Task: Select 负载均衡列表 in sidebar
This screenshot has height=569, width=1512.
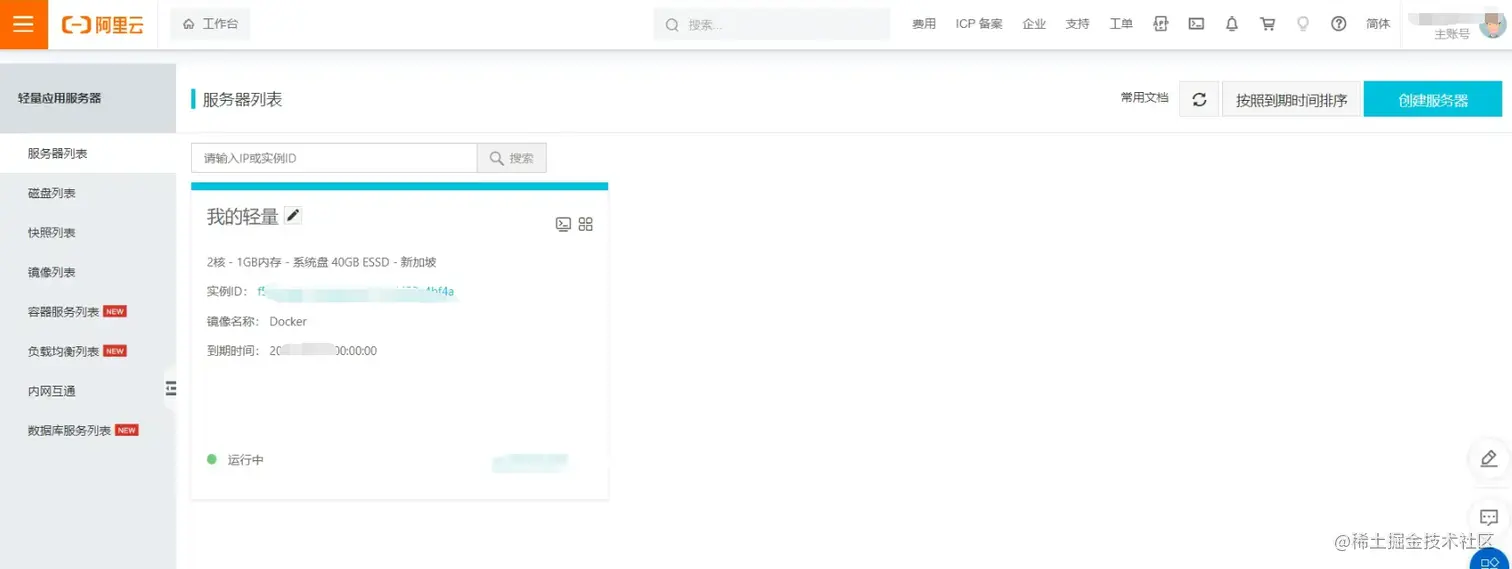Action: point(88,351)
